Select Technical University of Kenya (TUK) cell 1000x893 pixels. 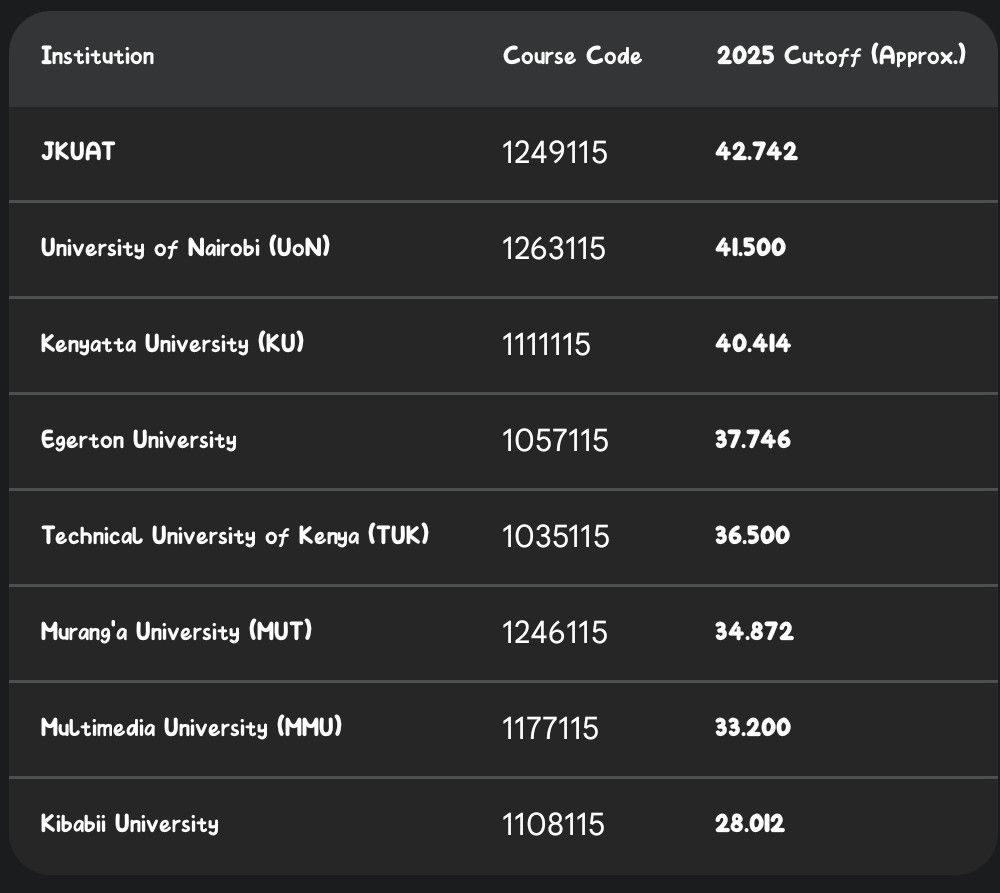(x=235, y=535)
